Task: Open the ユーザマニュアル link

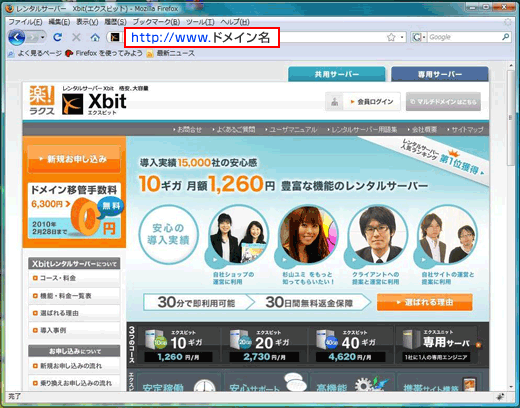Action: click(x=291, y=129)
